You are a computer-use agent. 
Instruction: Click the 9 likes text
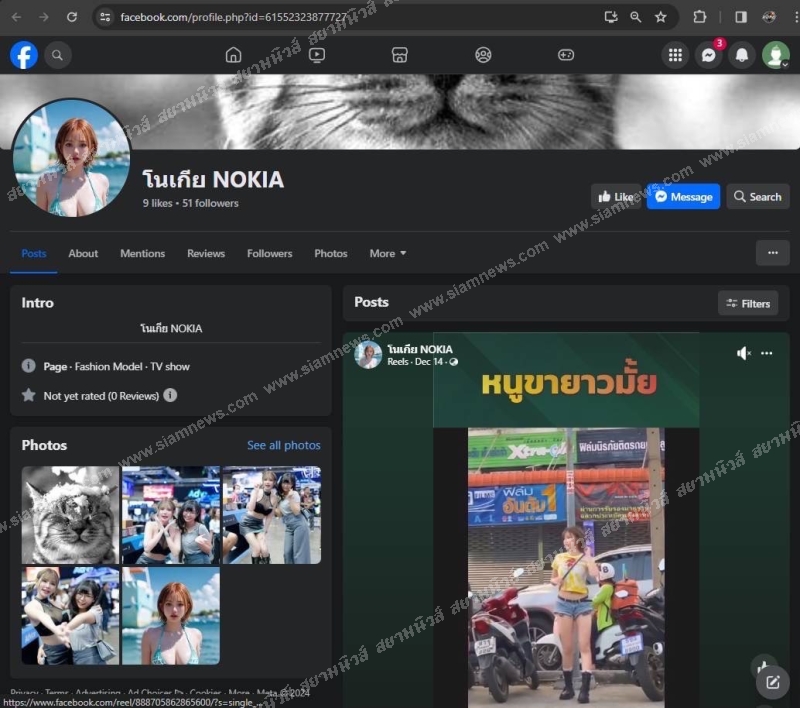158,203
